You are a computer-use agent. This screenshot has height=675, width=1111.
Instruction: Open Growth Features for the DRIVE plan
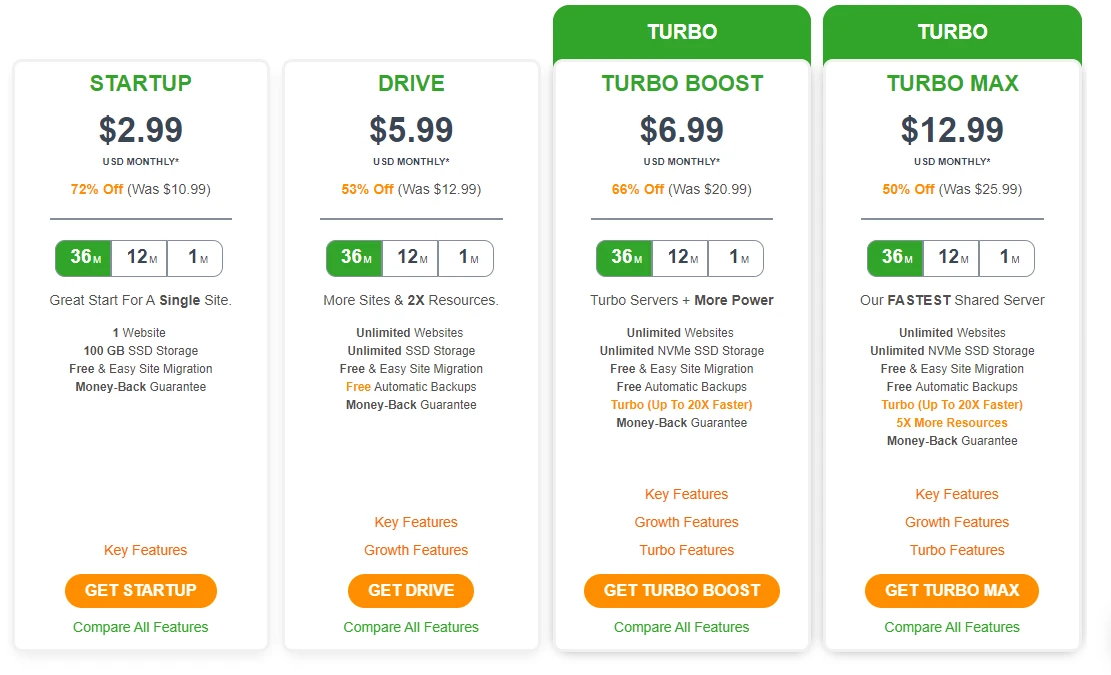tap(415, 549)
